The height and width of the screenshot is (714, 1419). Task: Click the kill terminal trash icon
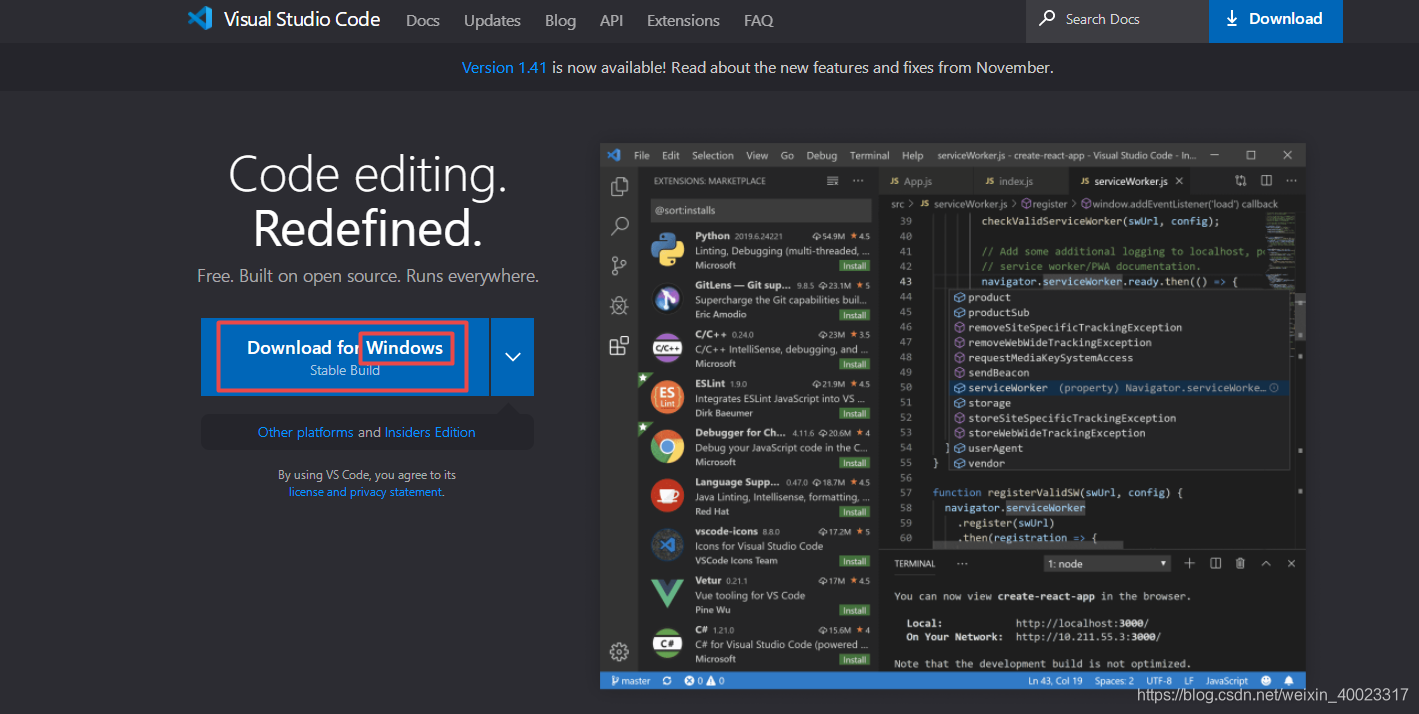click(x=1241, y=563)
